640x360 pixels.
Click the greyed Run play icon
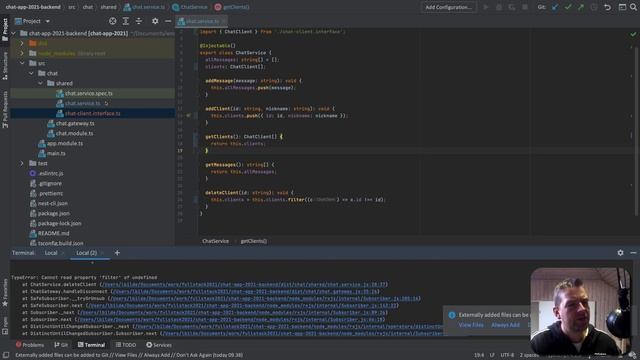[x=486, y=7]
